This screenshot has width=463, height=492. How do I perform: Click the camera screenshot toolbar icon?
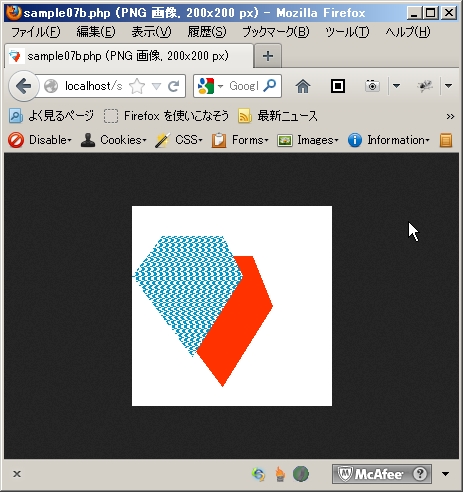coord(372,86)
